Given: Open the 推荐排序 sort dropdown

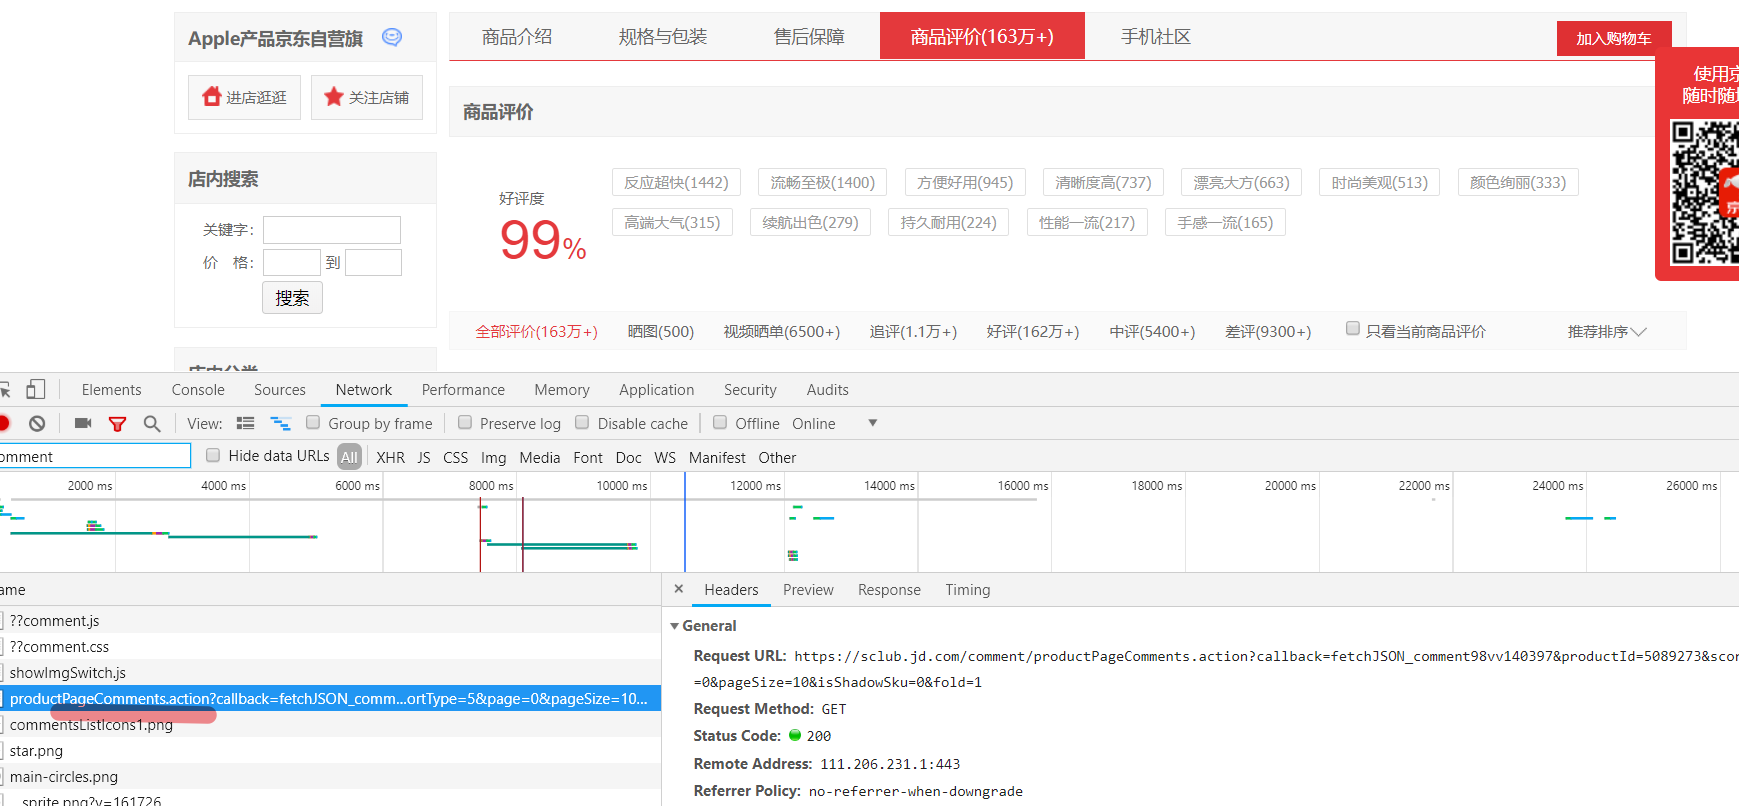Looking at the screenshot, I should 1606,332.
